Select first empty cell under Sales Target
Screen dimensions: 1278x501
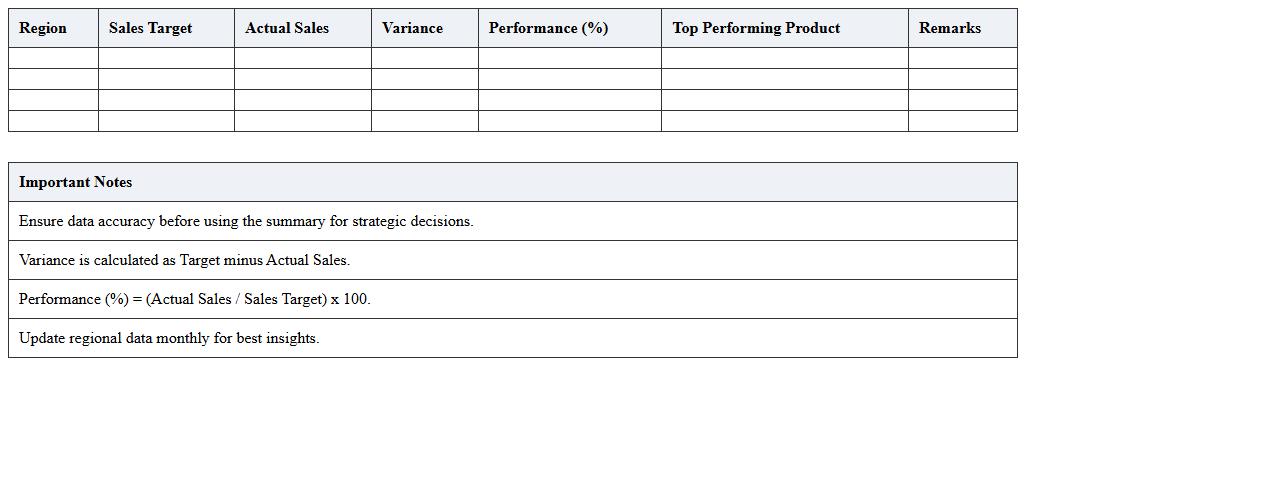click(x=166, y=58)
